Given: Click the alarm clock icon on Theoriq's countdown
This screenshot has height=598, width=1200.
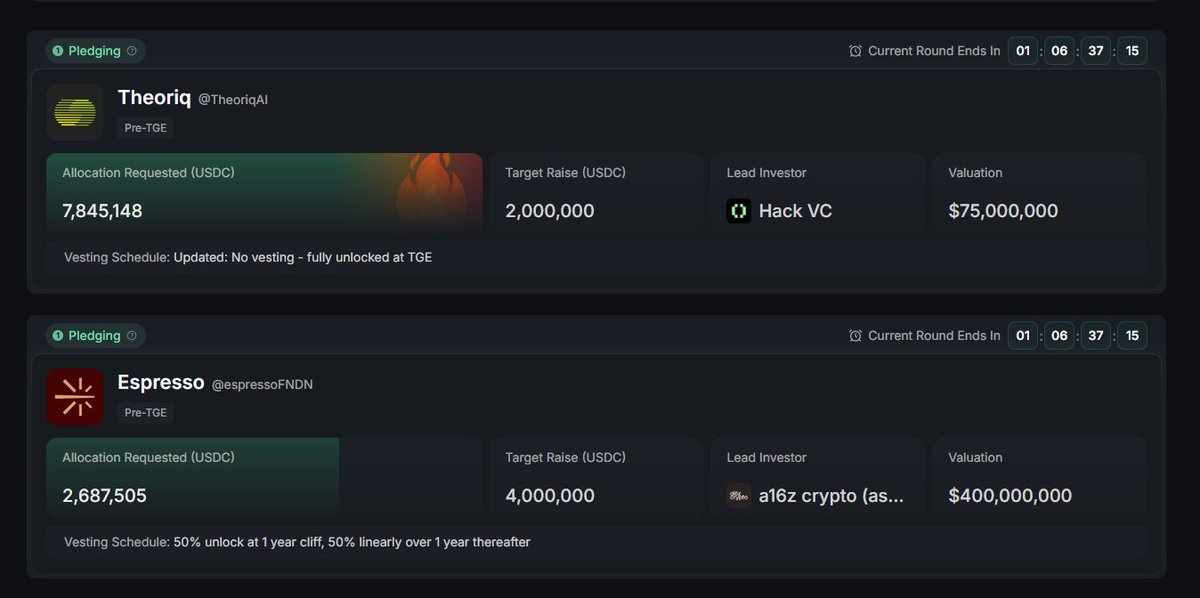Looking at the screenshot, I should tap(855, 51).
